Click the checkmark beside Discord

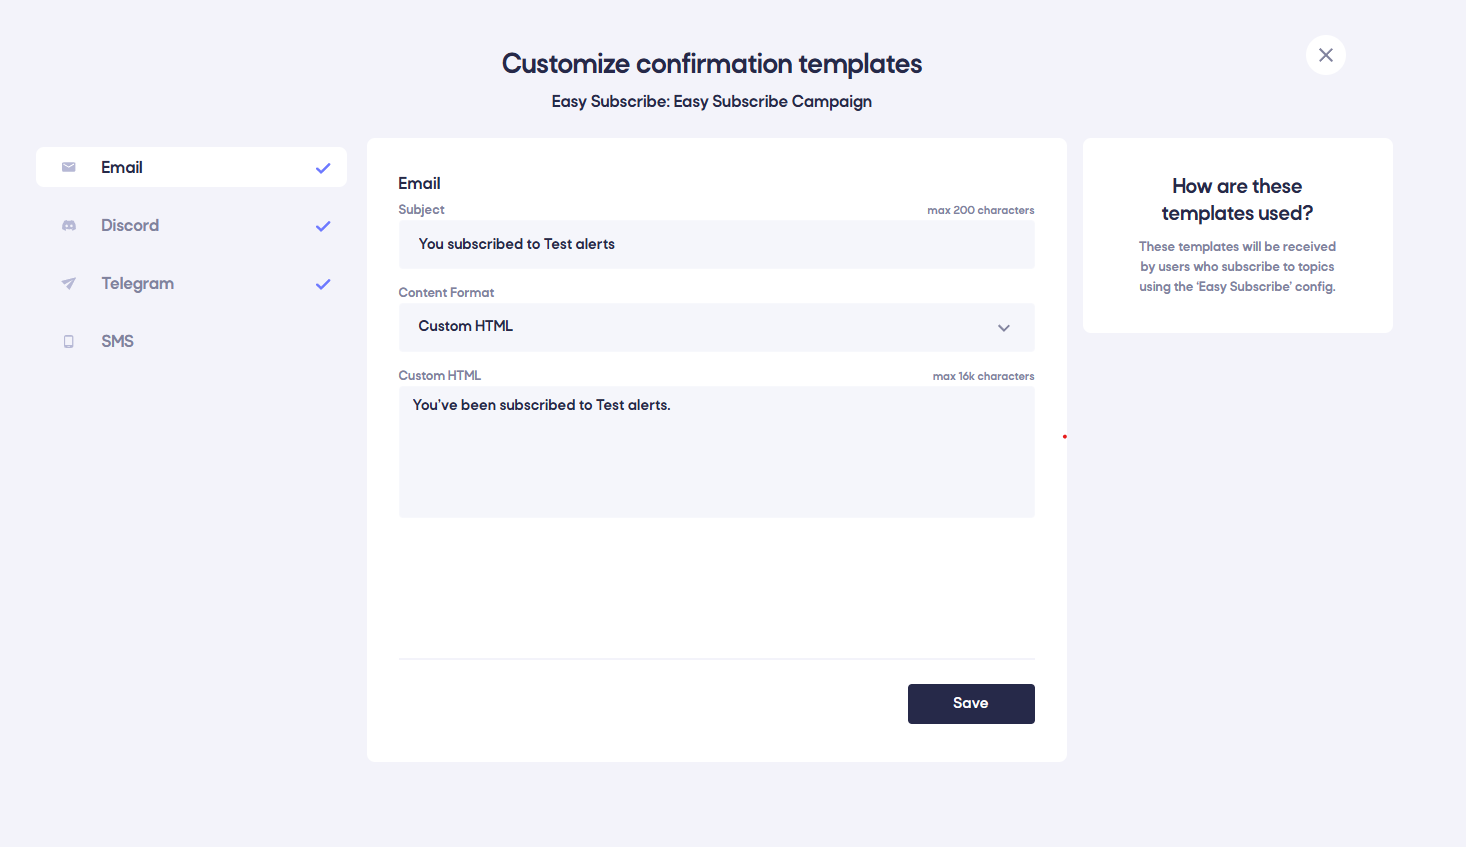tap(322, 226)
